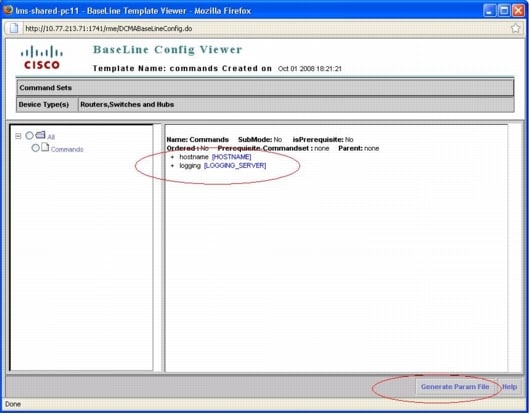Image resolution: width=530 pixels, height=414 pixels.
Task: Click the Prerequisite Commandset : none text
Action: [x=273, y=148]
